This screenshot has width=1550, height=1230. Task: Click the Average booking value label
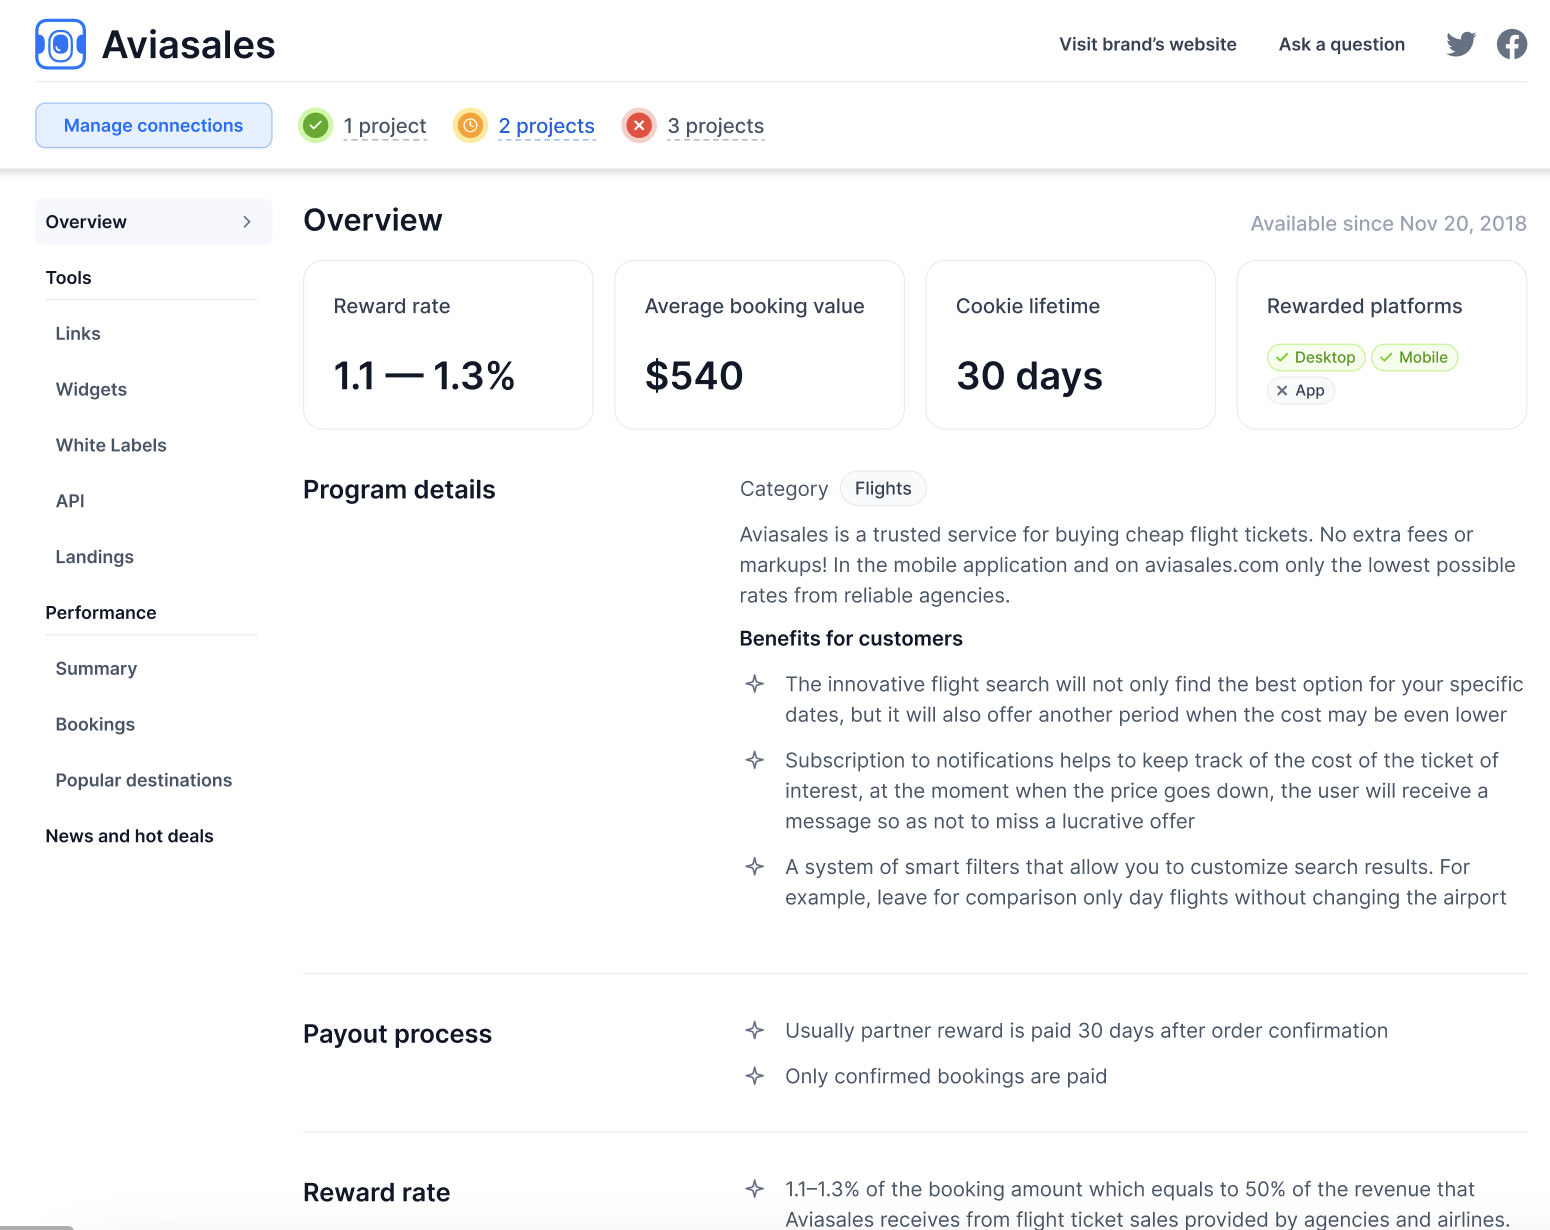click(x=755, y=306)
